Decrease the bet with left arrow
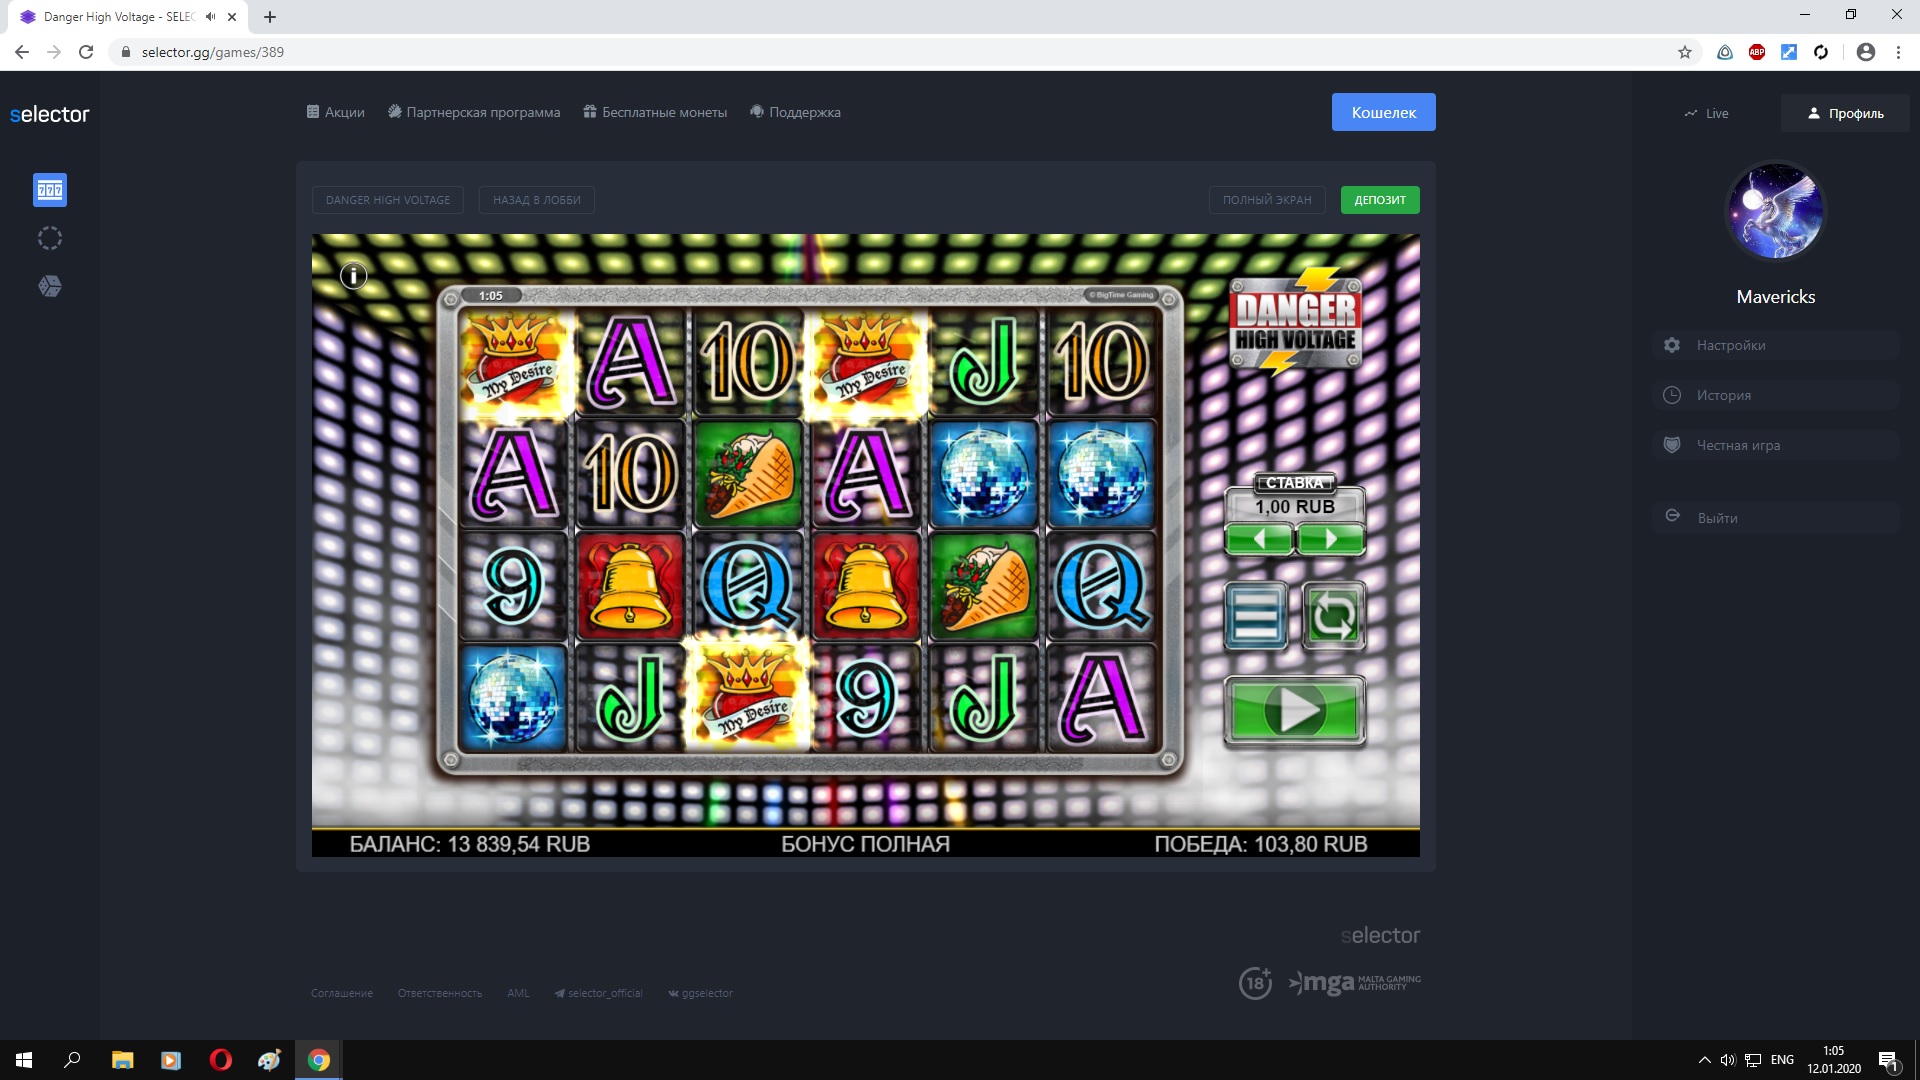 point(1259,539)
